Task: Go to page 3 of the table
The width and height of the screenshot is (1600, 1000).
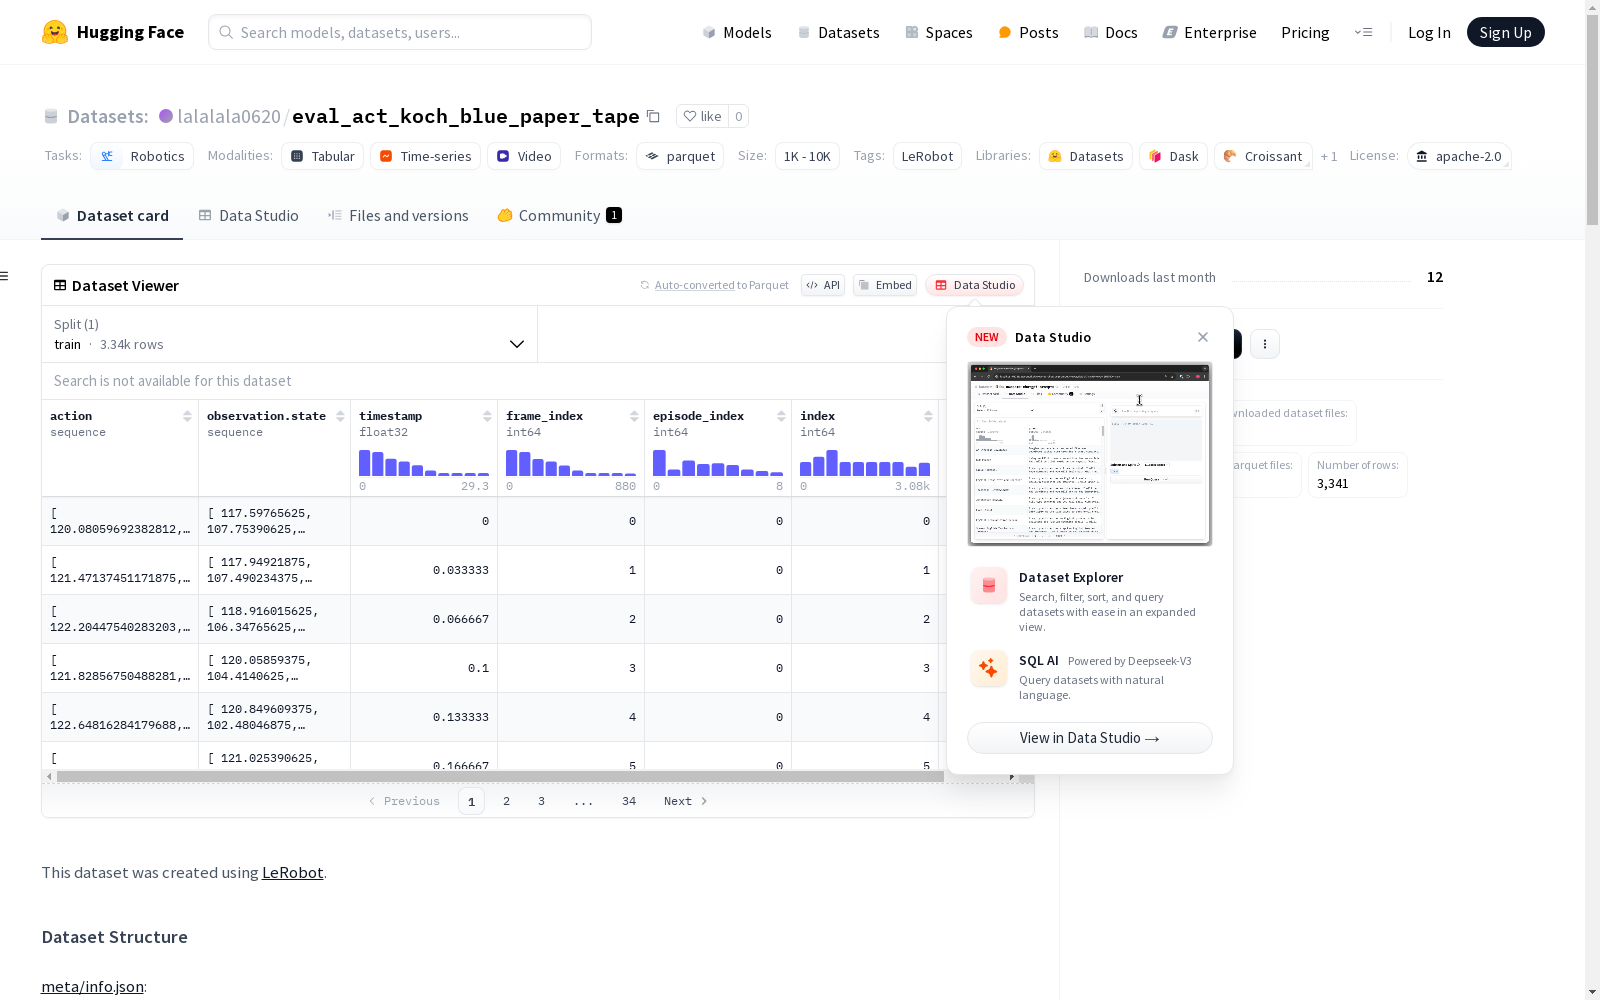Action: tap(542, 801)
